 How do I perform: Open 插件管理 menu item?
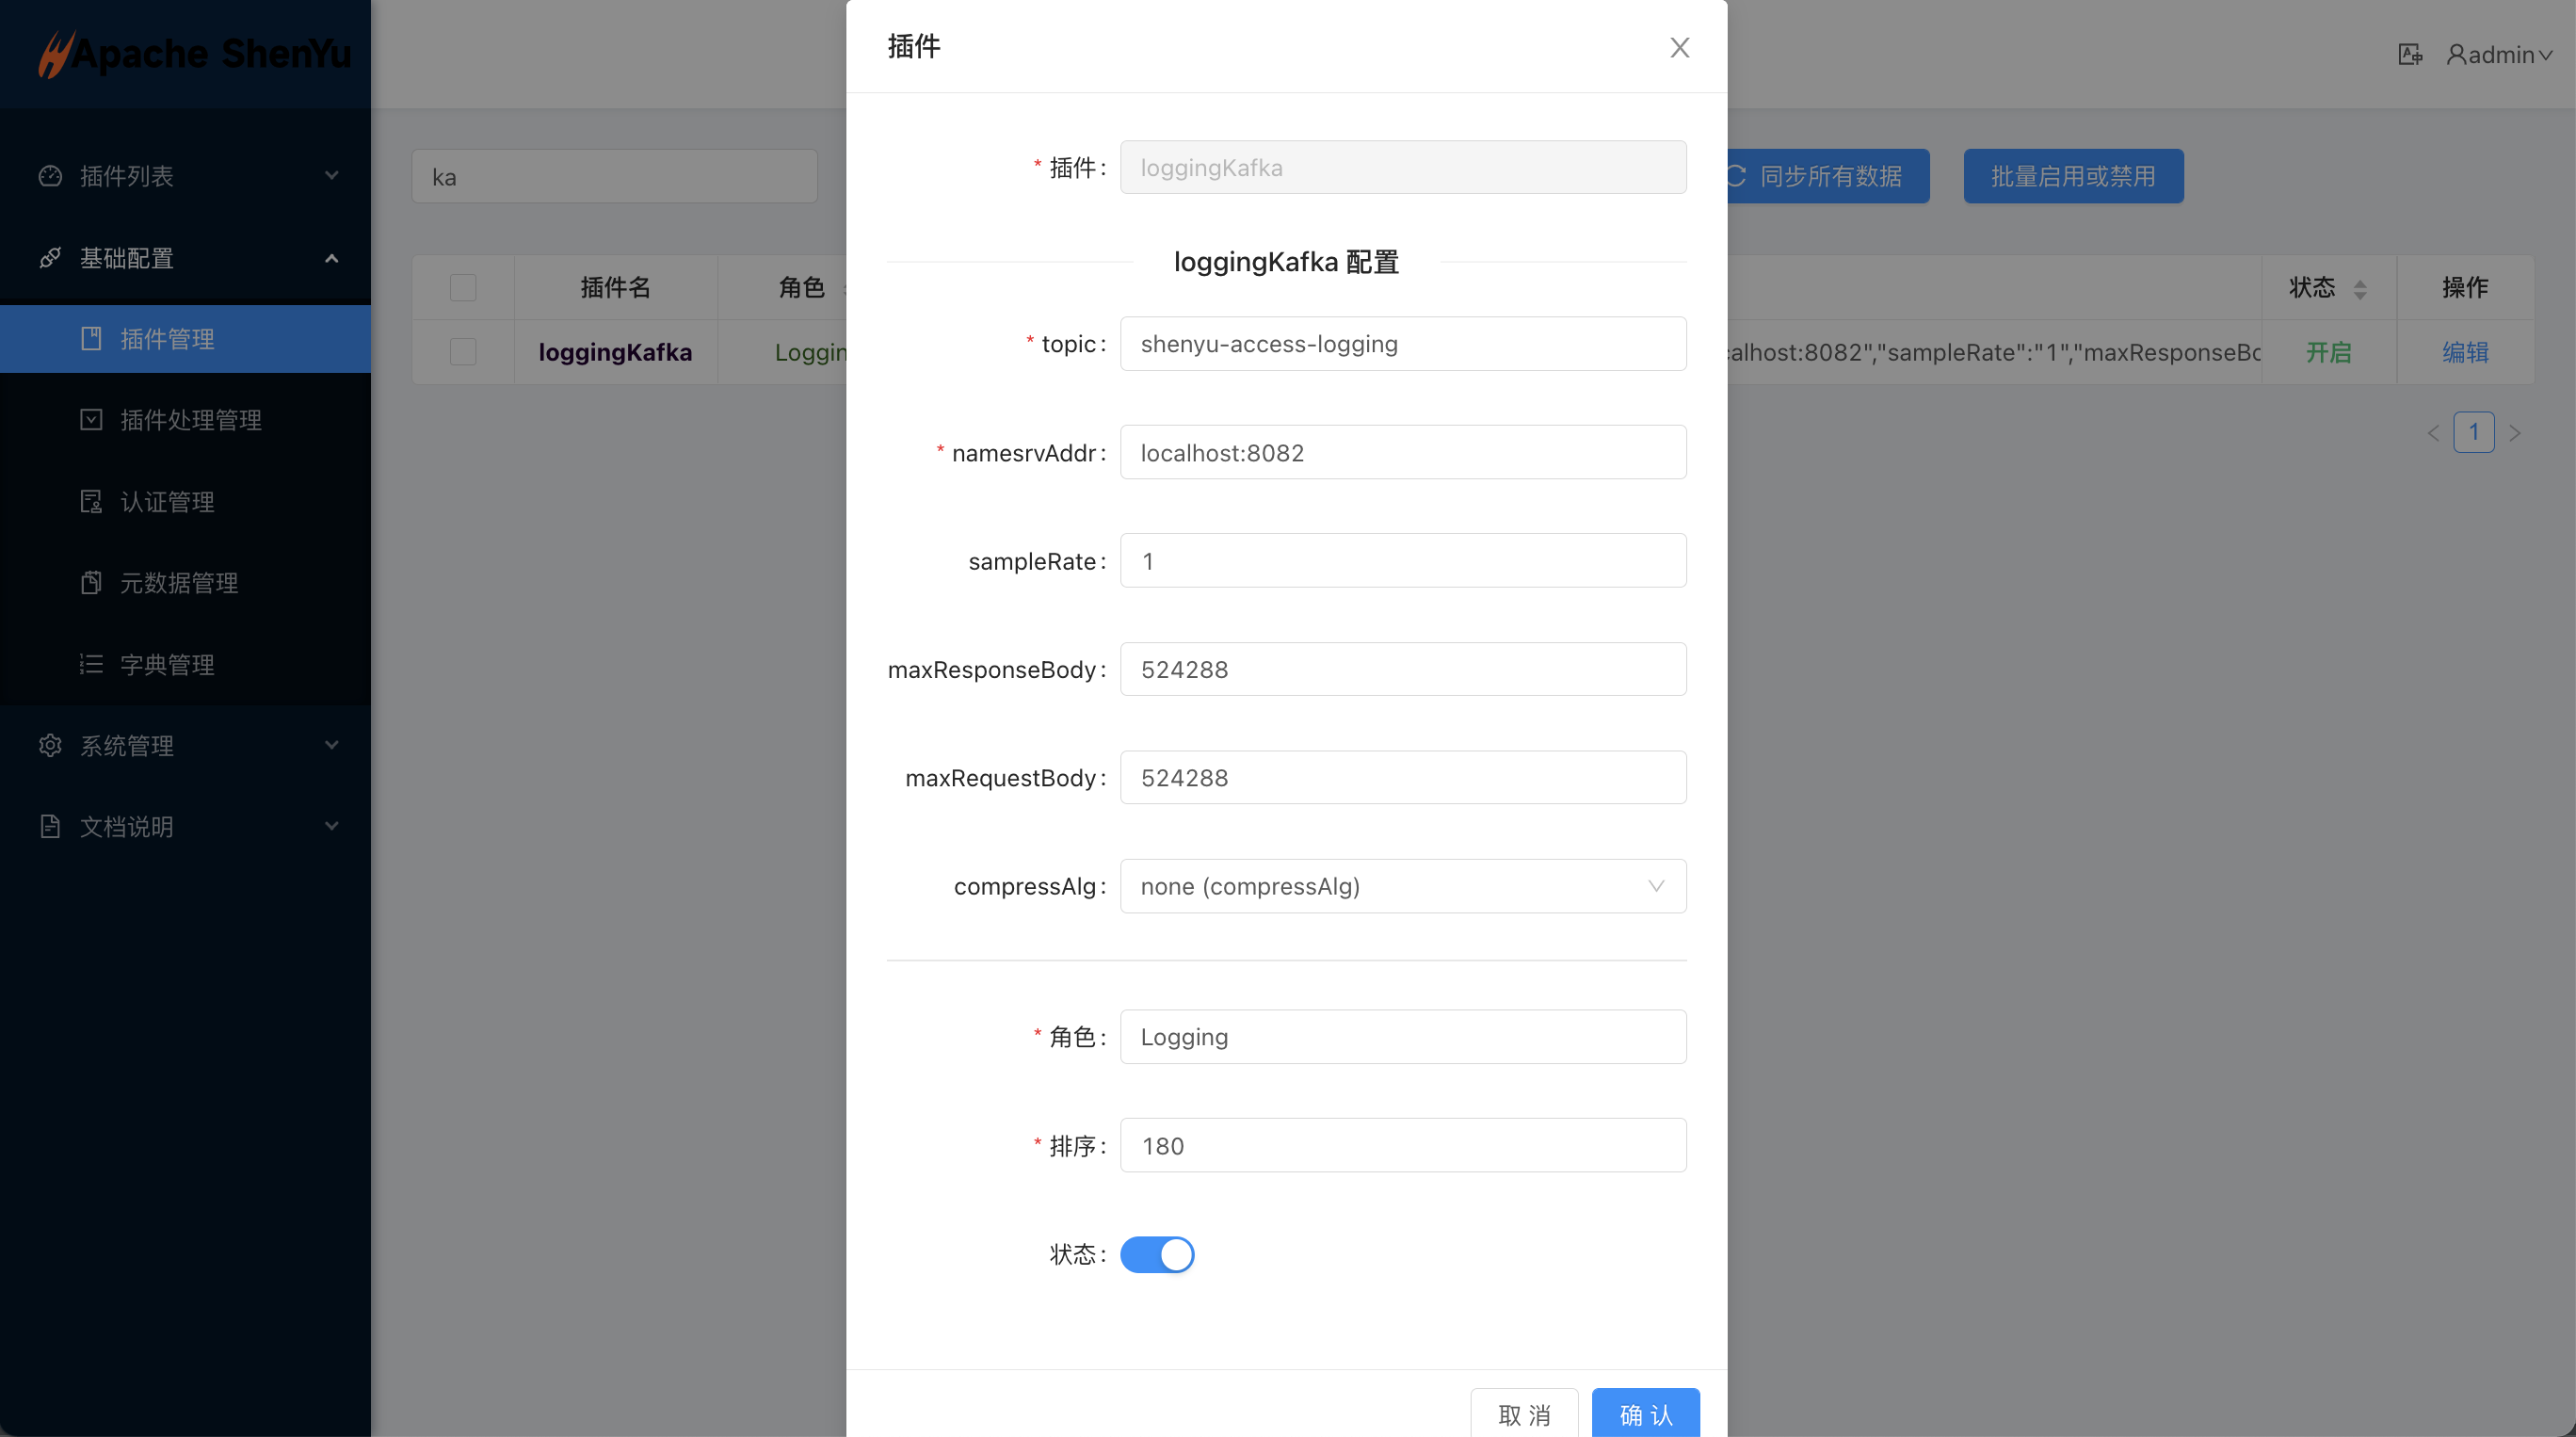tap(167, 339)
